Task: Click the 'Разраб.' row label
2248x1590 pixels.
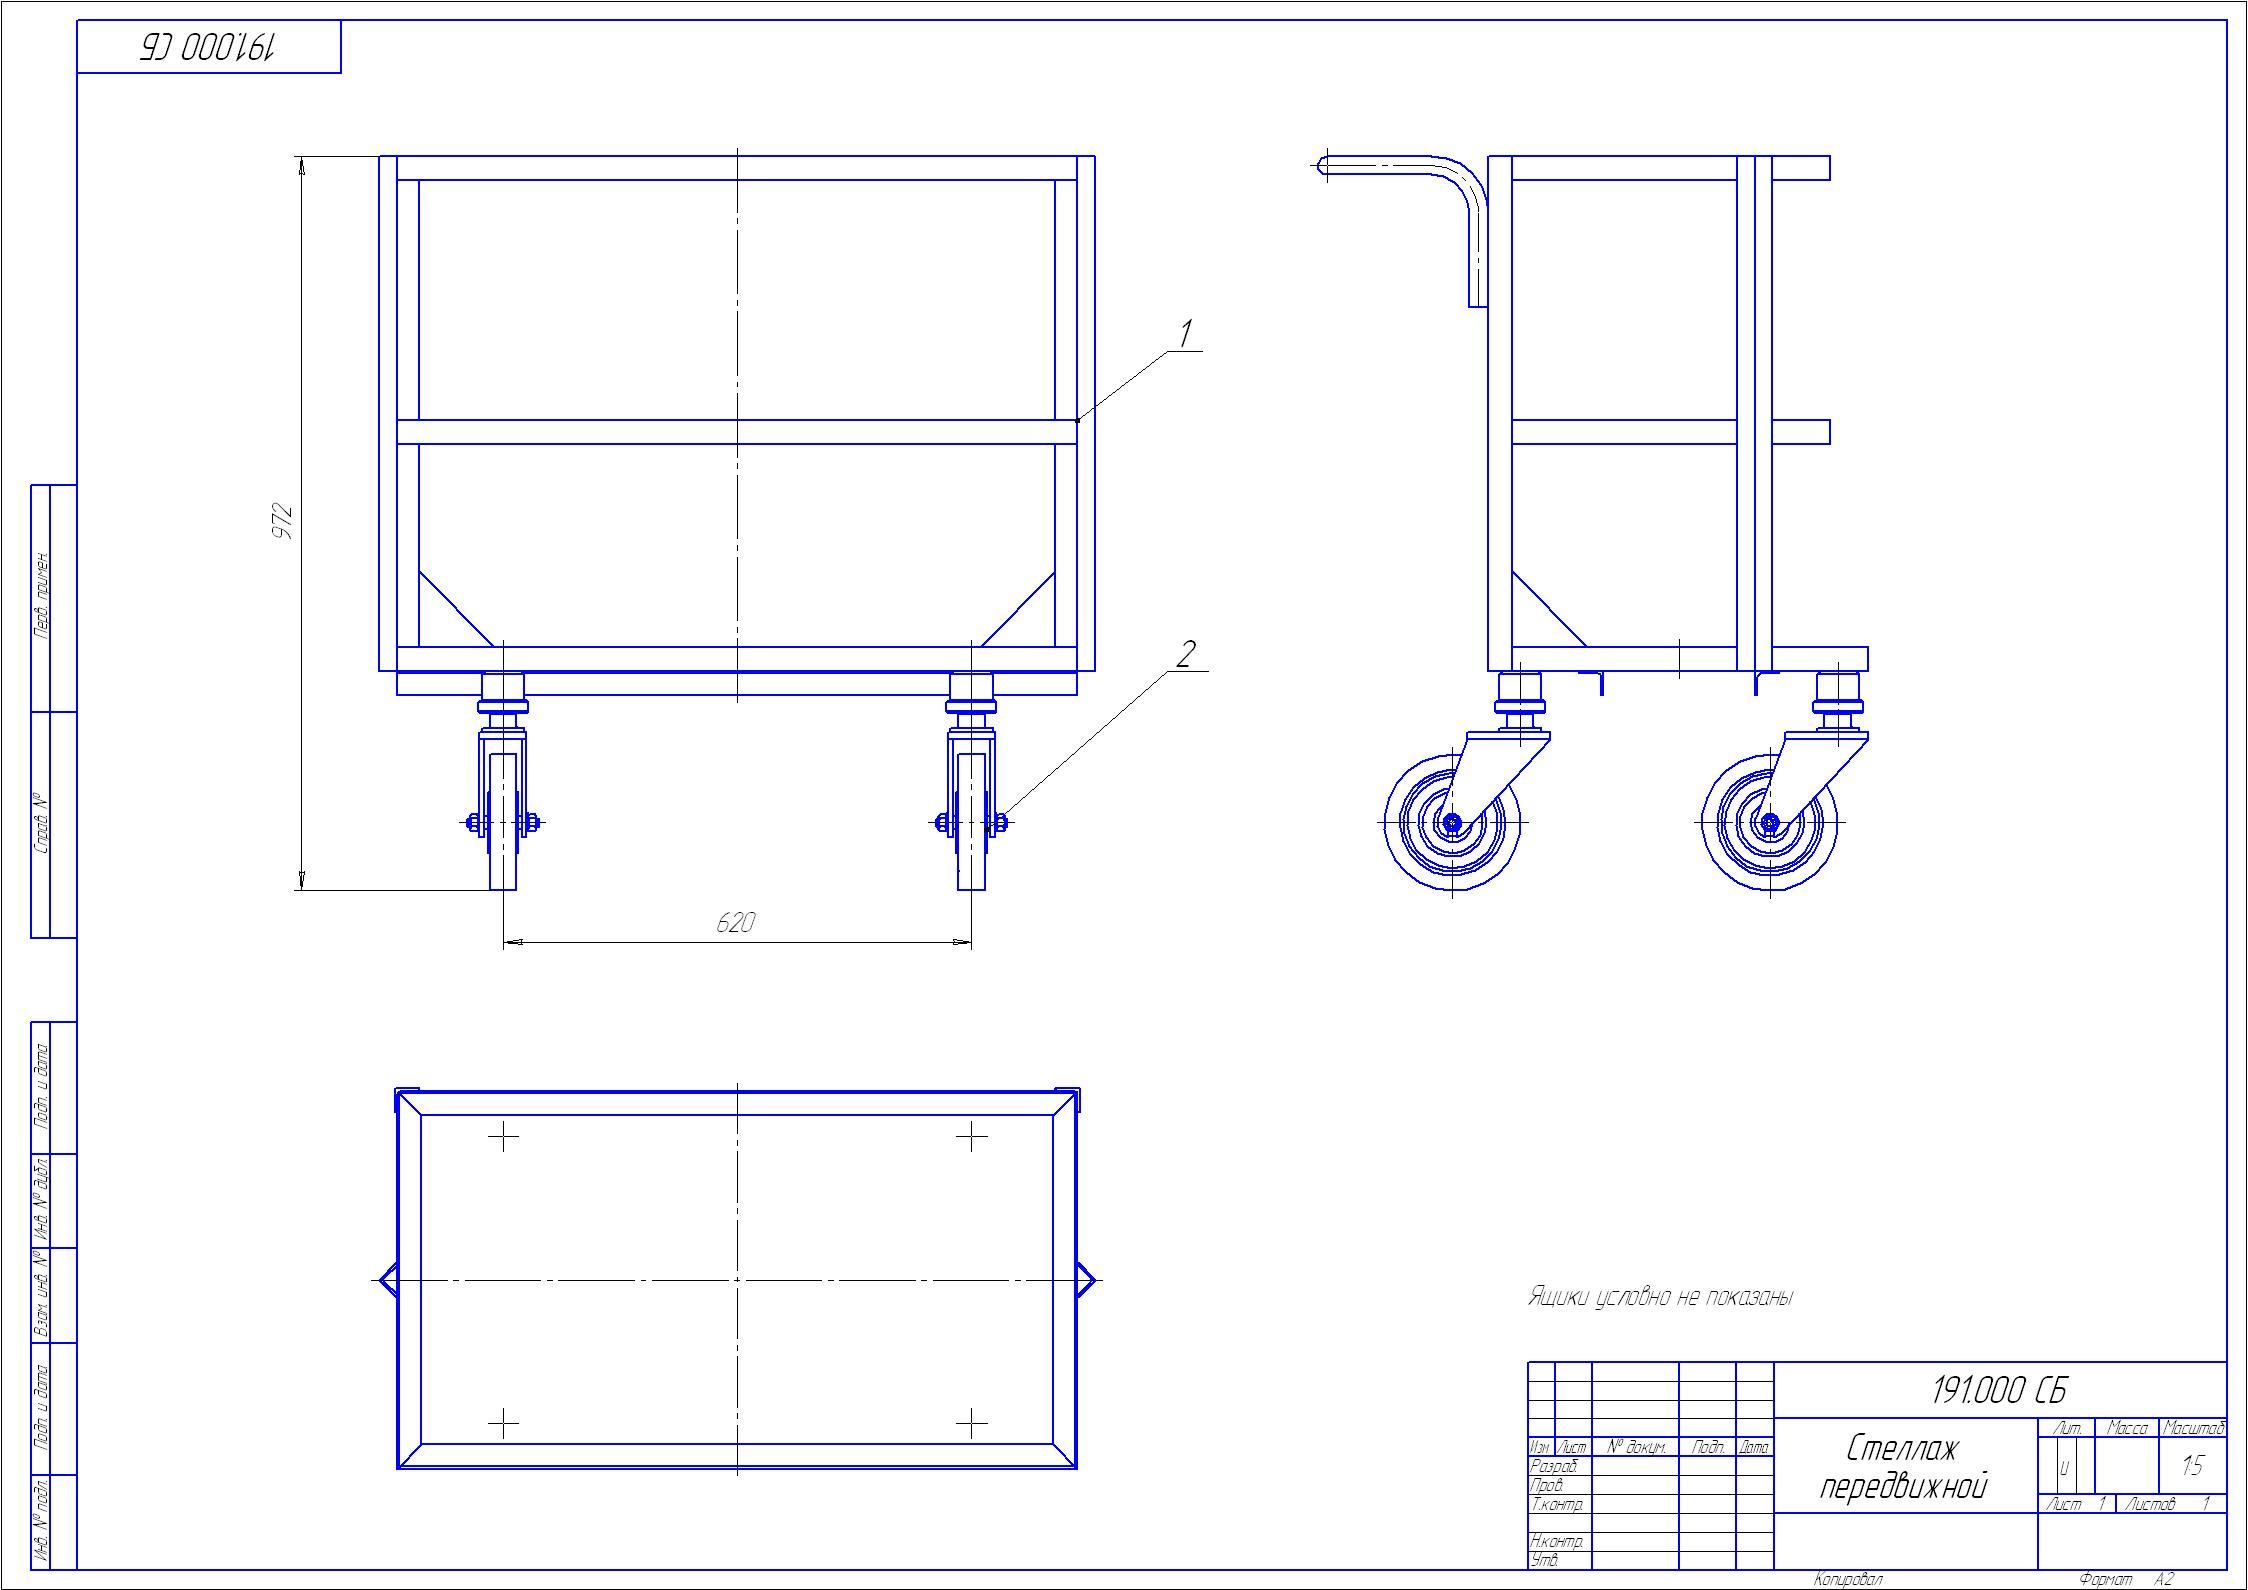Action: [x=1554, y=1466]
